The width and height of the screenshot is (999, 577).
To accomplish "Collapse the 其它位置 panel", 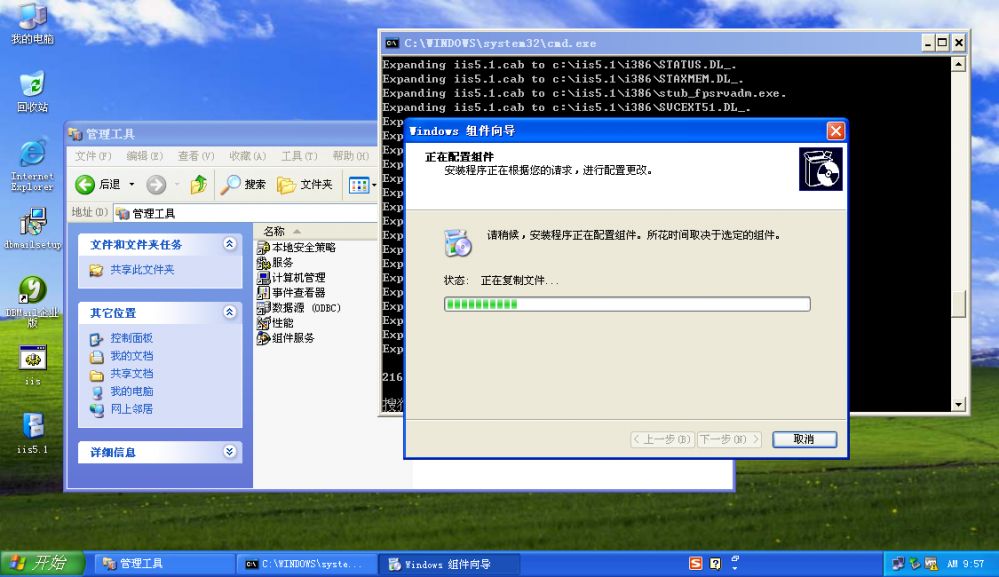I will point(229,312).
